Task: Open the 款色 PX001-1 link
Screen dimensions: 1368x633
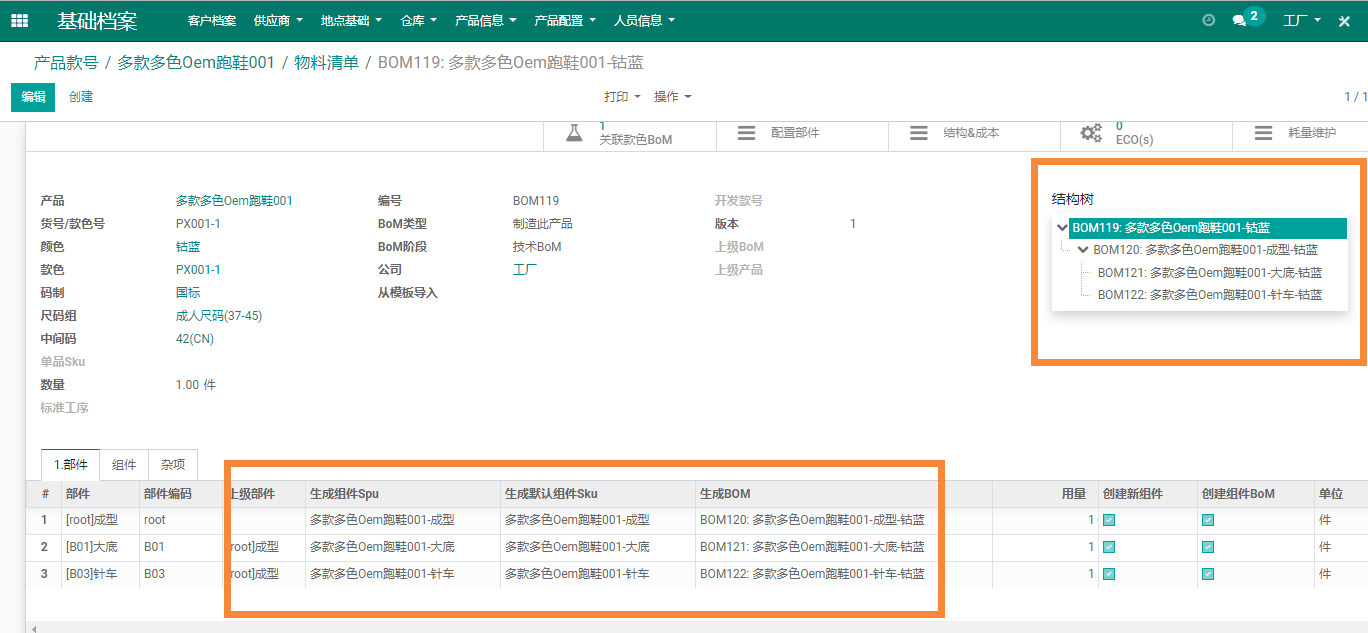Action: tap(198, 270)
